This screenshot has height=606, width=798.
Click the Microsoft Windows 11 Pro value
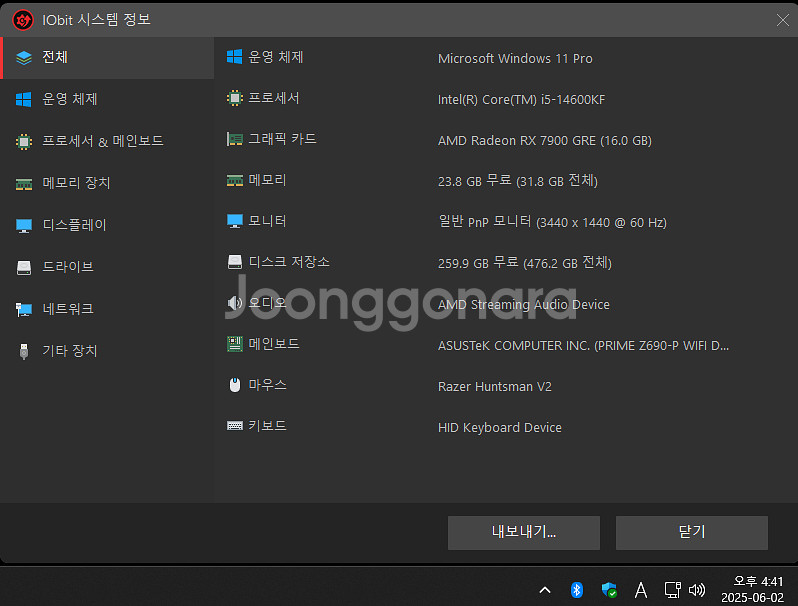(x=515, y=59)
